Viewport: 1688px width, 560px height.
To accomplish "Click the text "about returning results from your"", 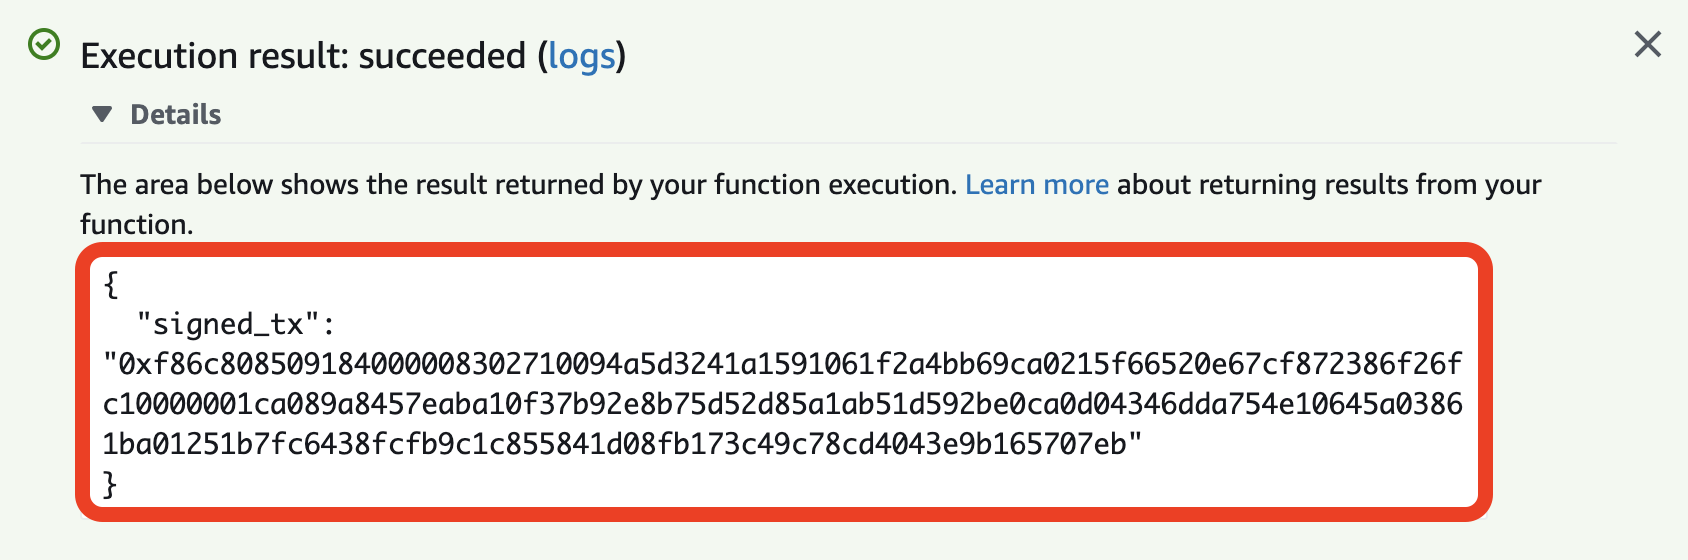I will [1329, 185].
